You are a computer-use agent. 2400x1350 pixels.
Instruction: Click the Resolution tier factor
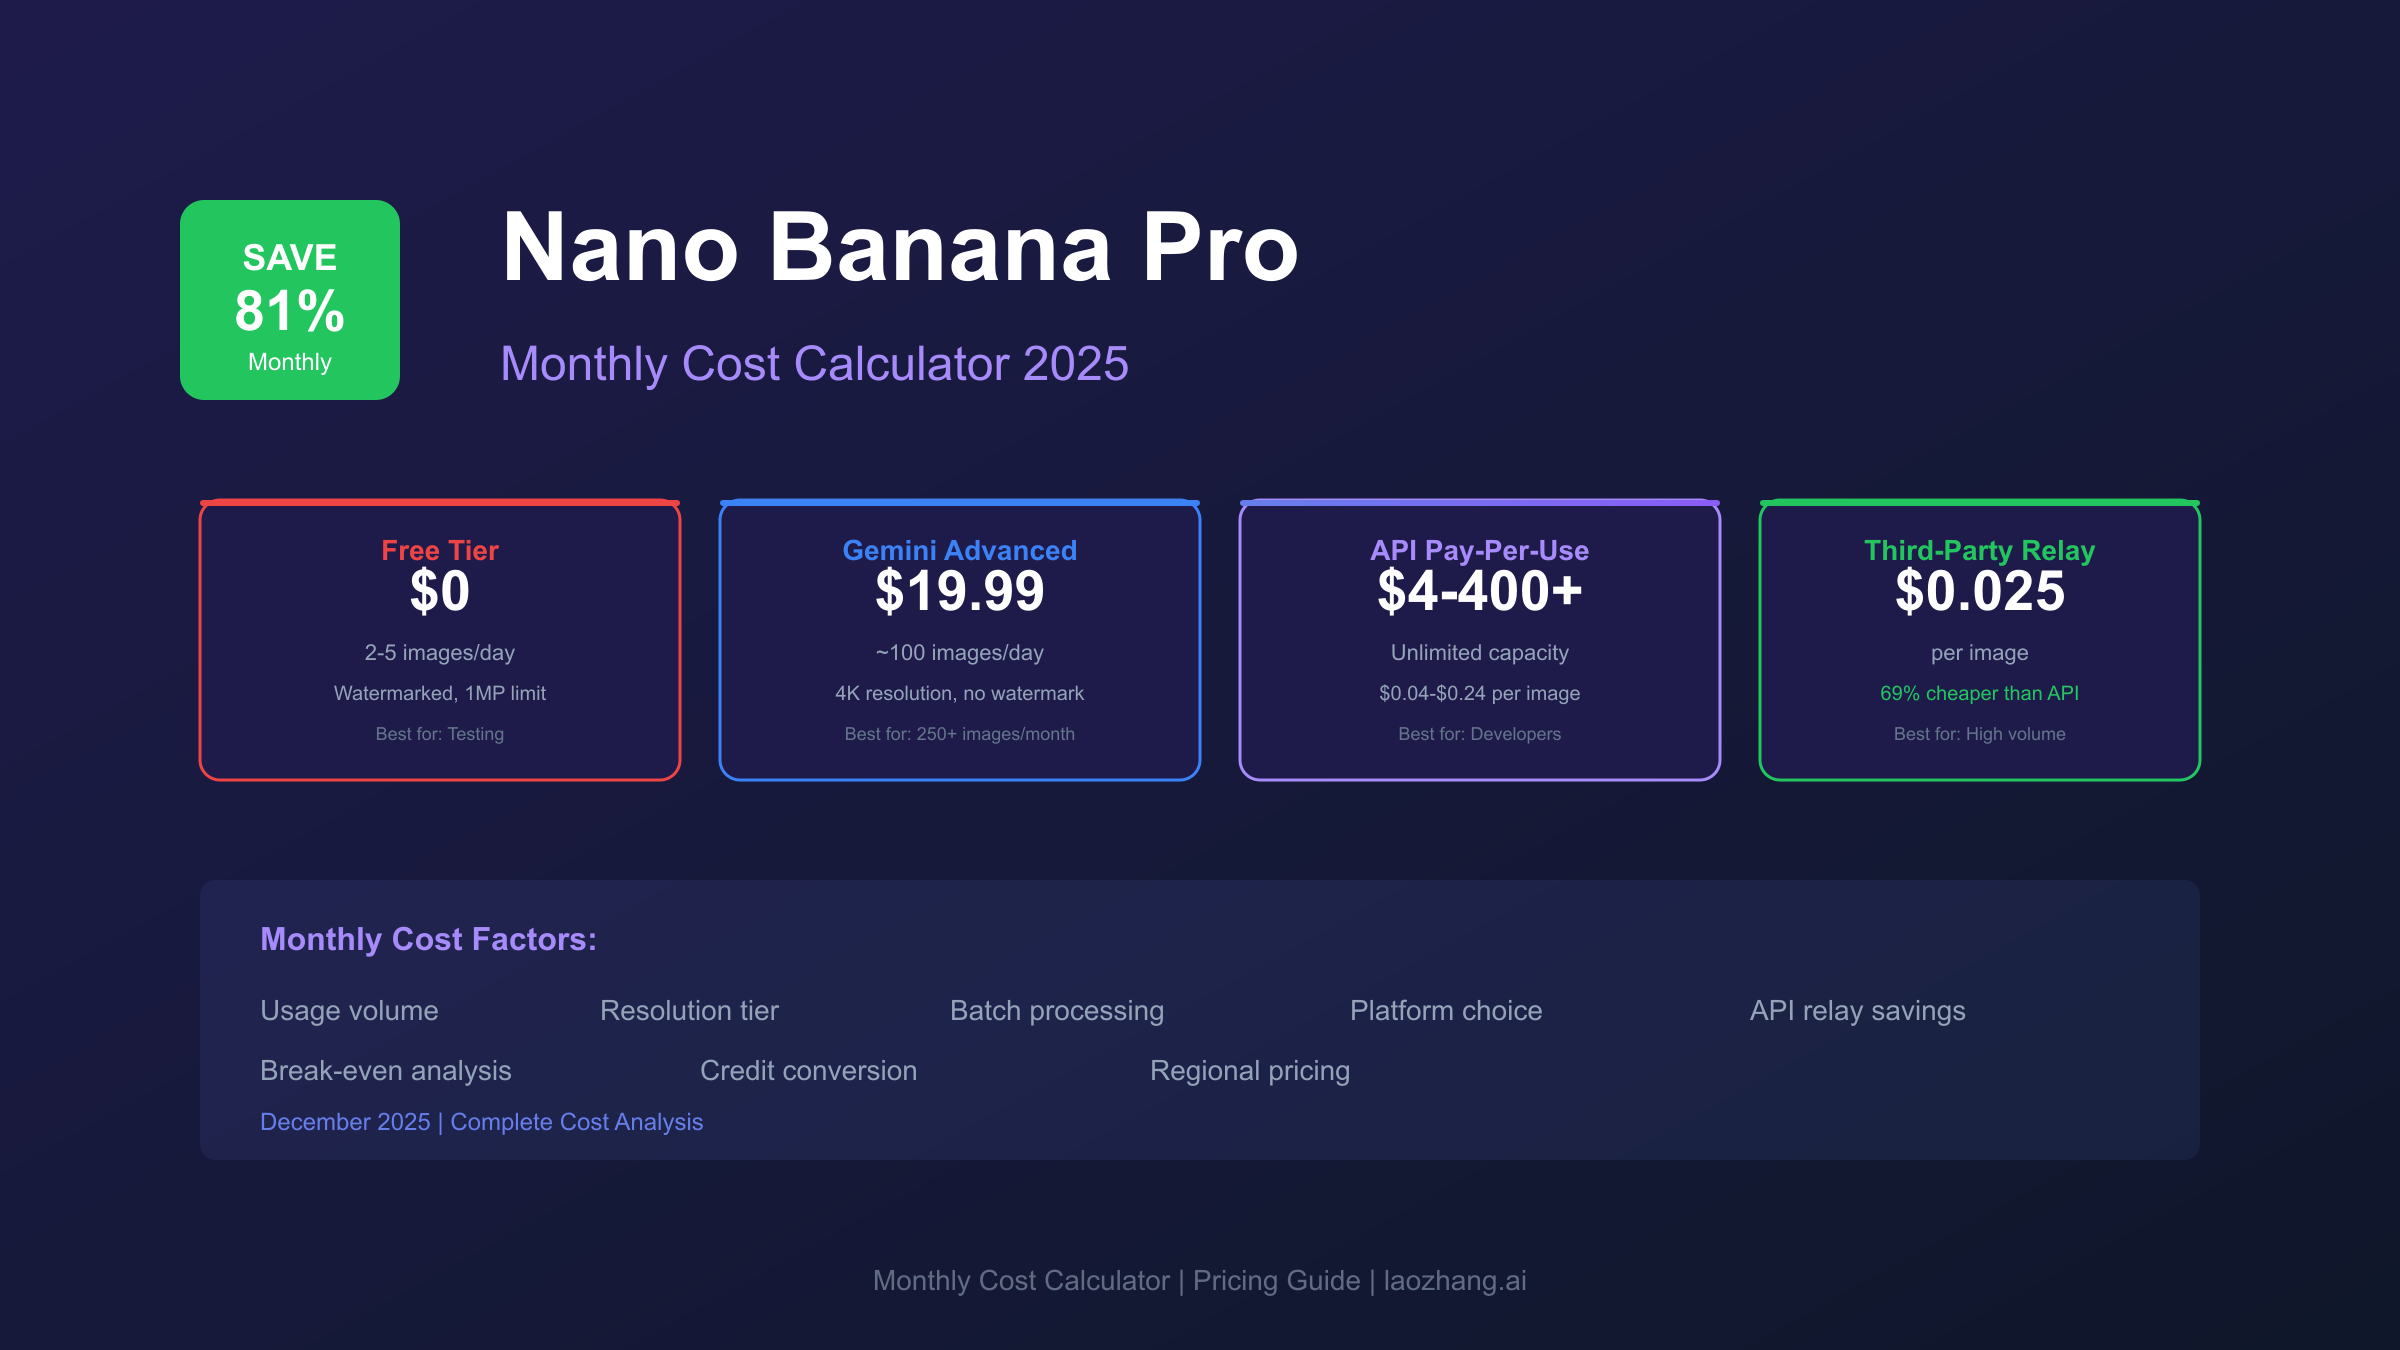[x=689, y=1010]
